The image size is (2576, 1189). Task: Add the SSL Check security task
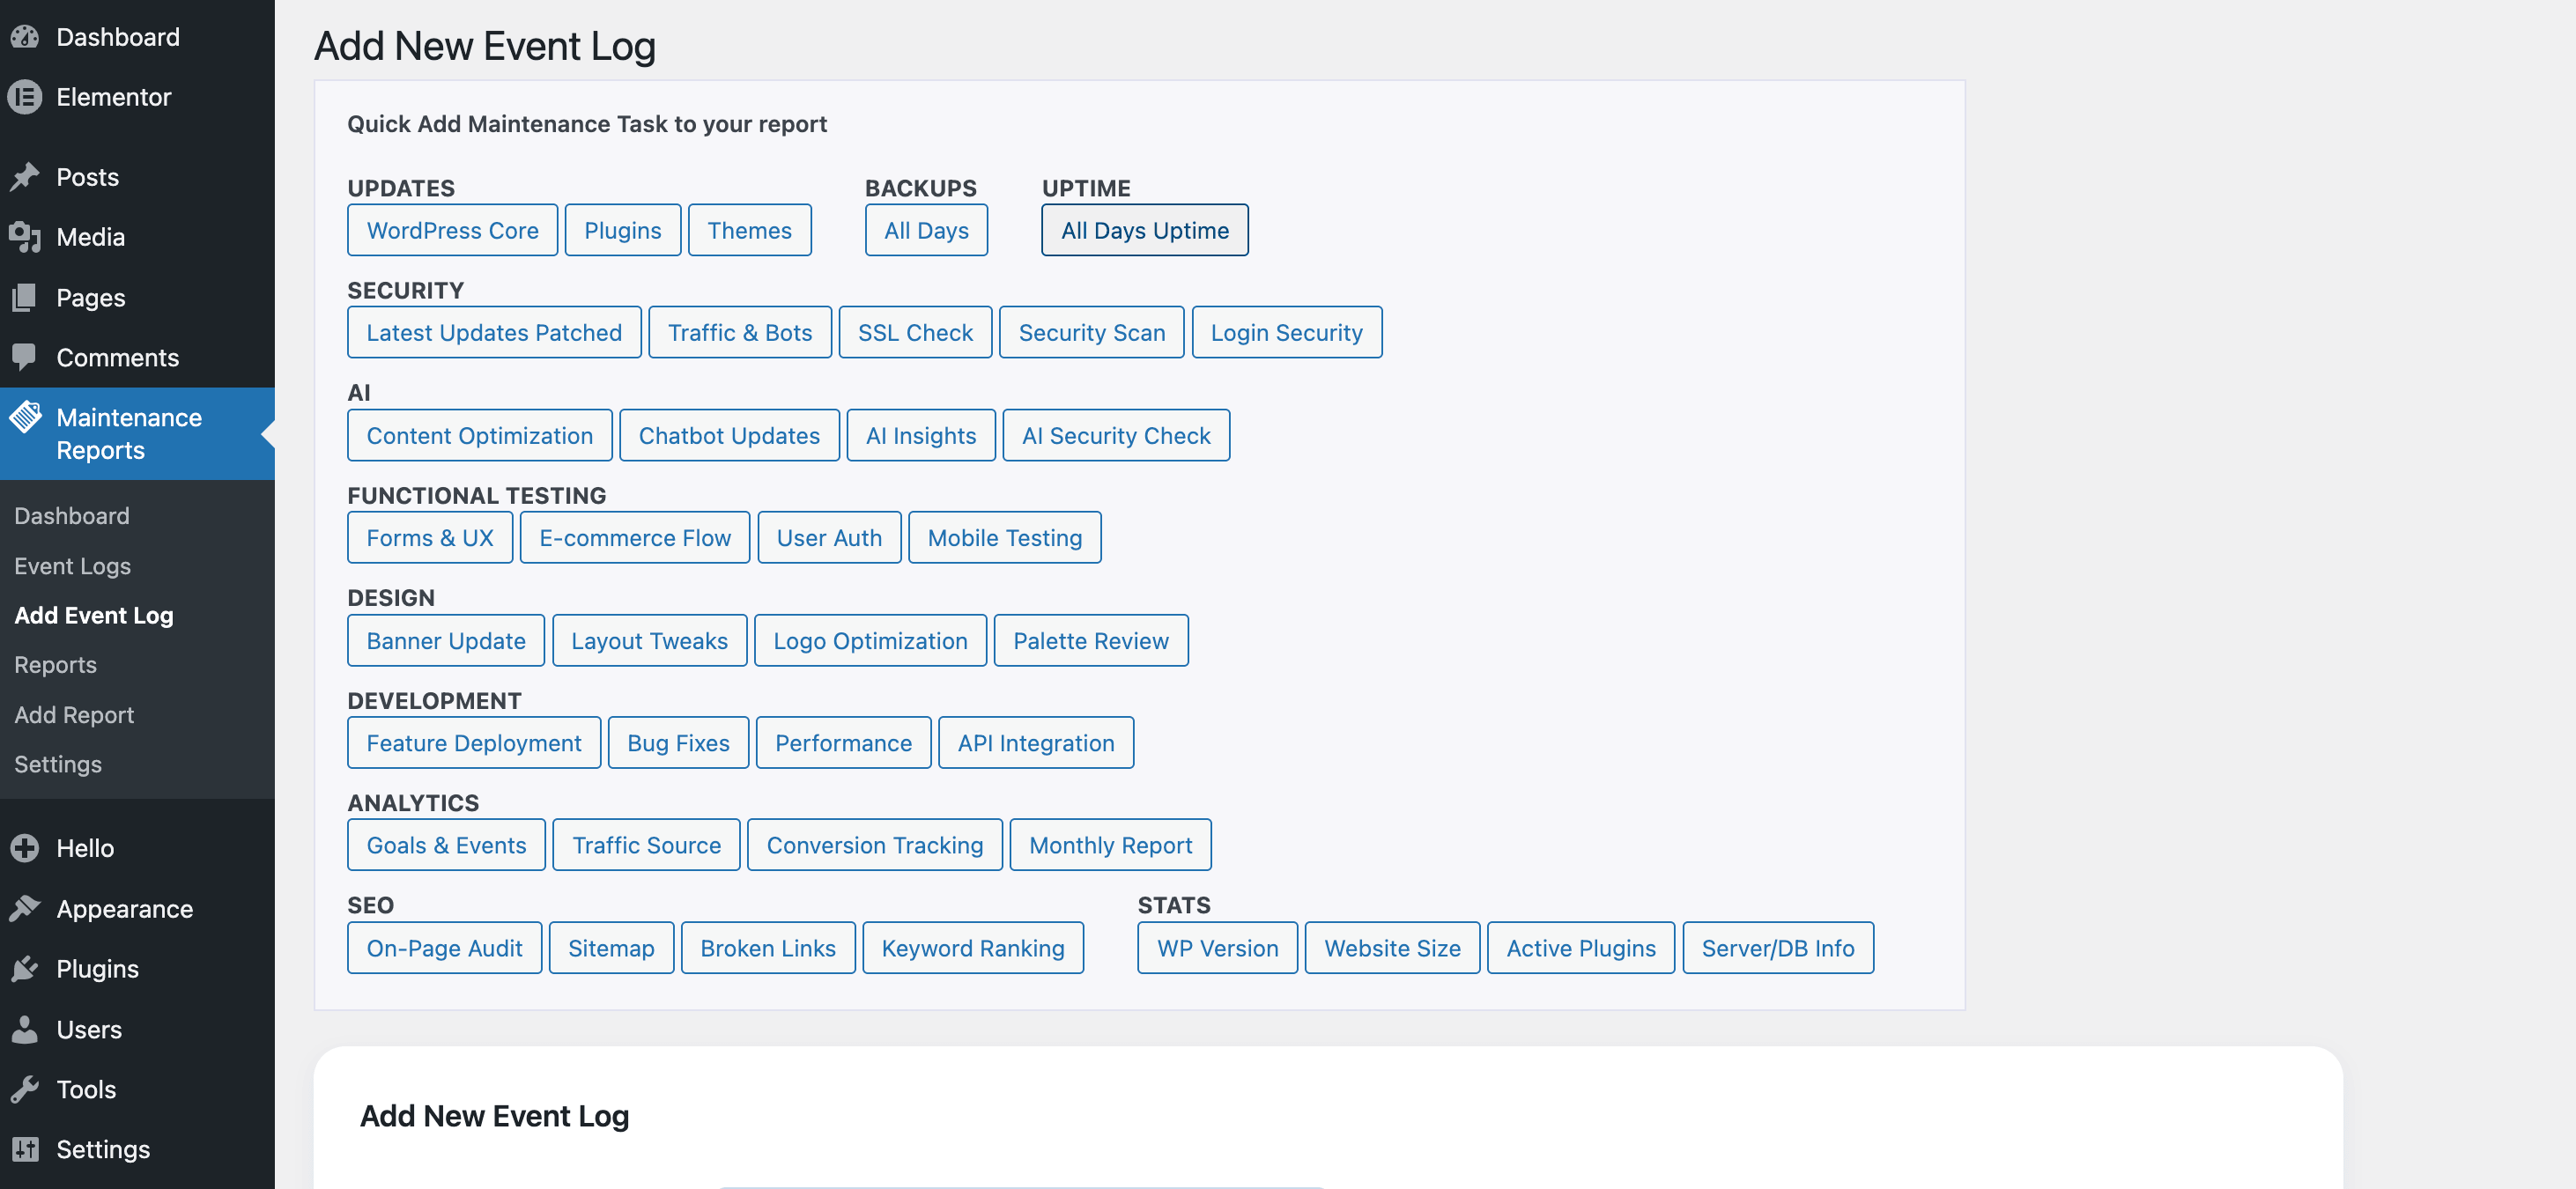pyautogui.click(x=915, y=333)
